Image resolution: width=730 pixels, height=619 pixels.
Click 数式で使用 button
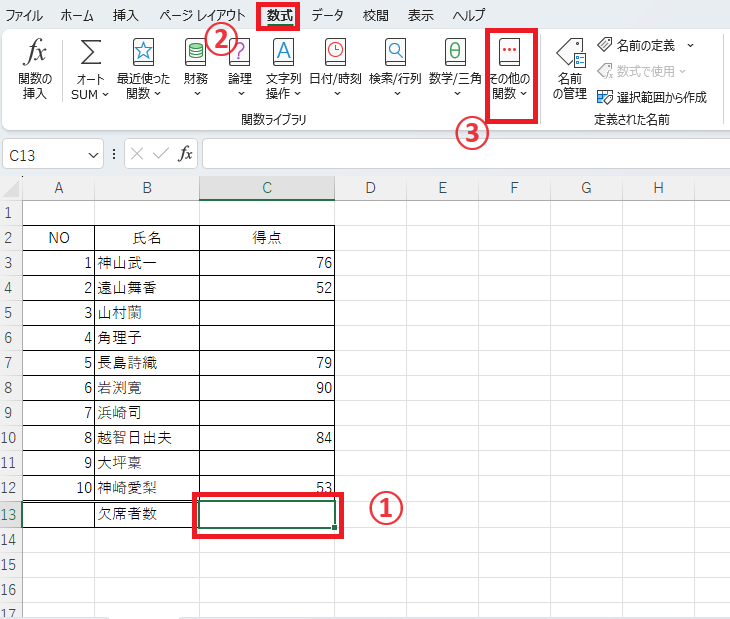click(x=642, y=71)
